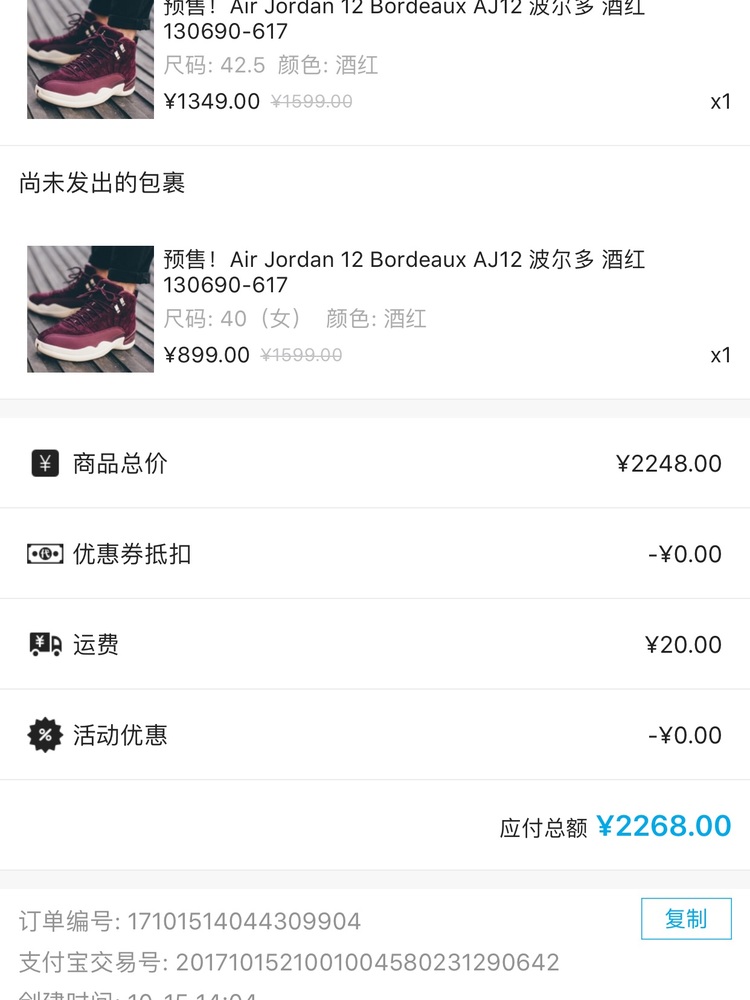
Task: Tap the 尚未发出的包裹 section header
Action: 102,183
